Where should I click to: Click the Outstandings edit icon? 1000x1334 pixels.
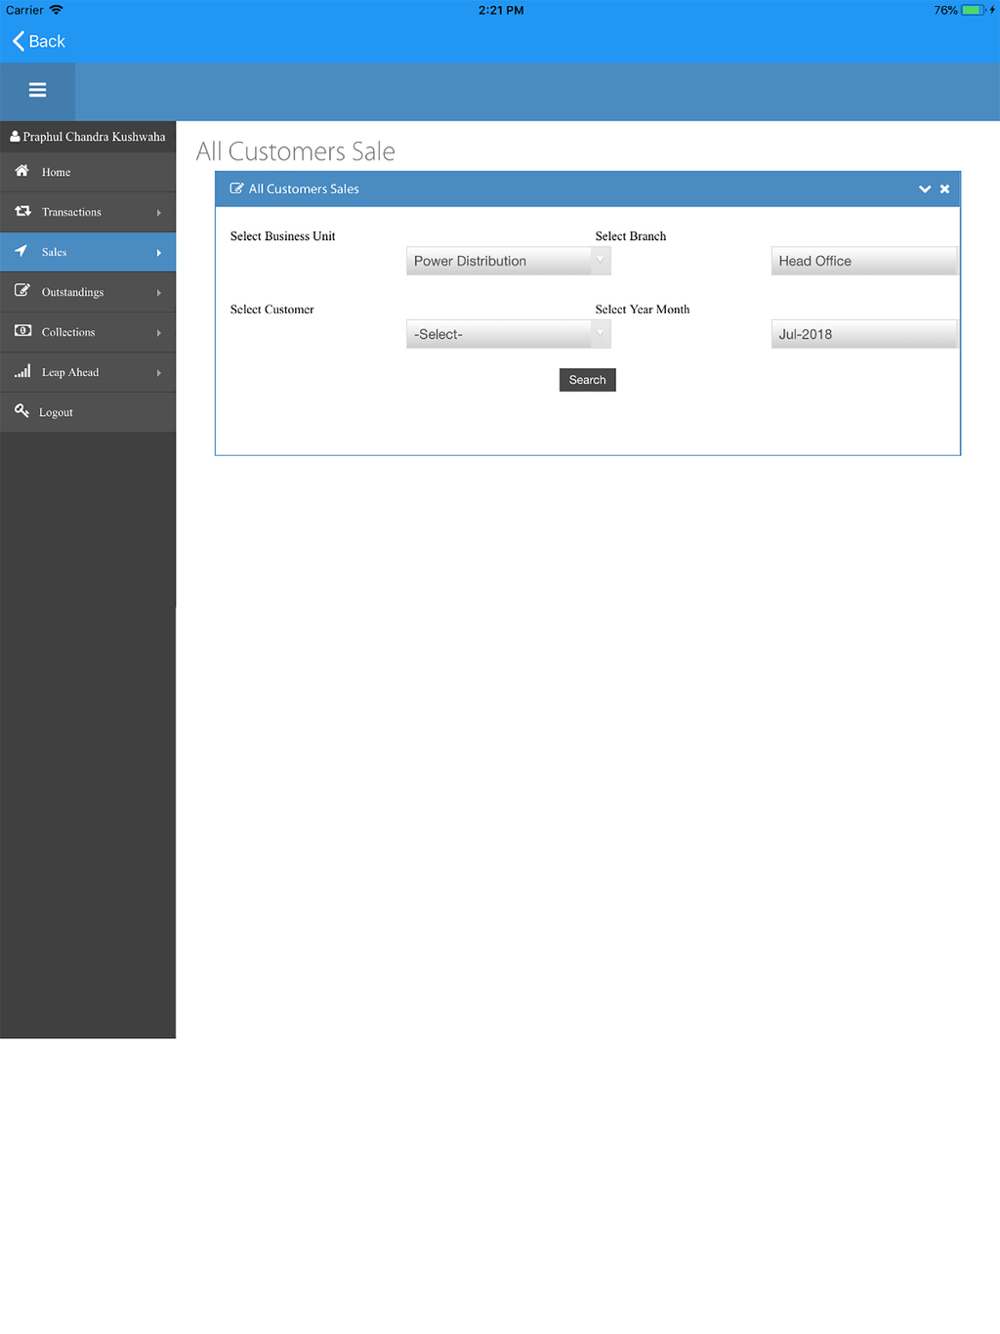click(22, 291)
